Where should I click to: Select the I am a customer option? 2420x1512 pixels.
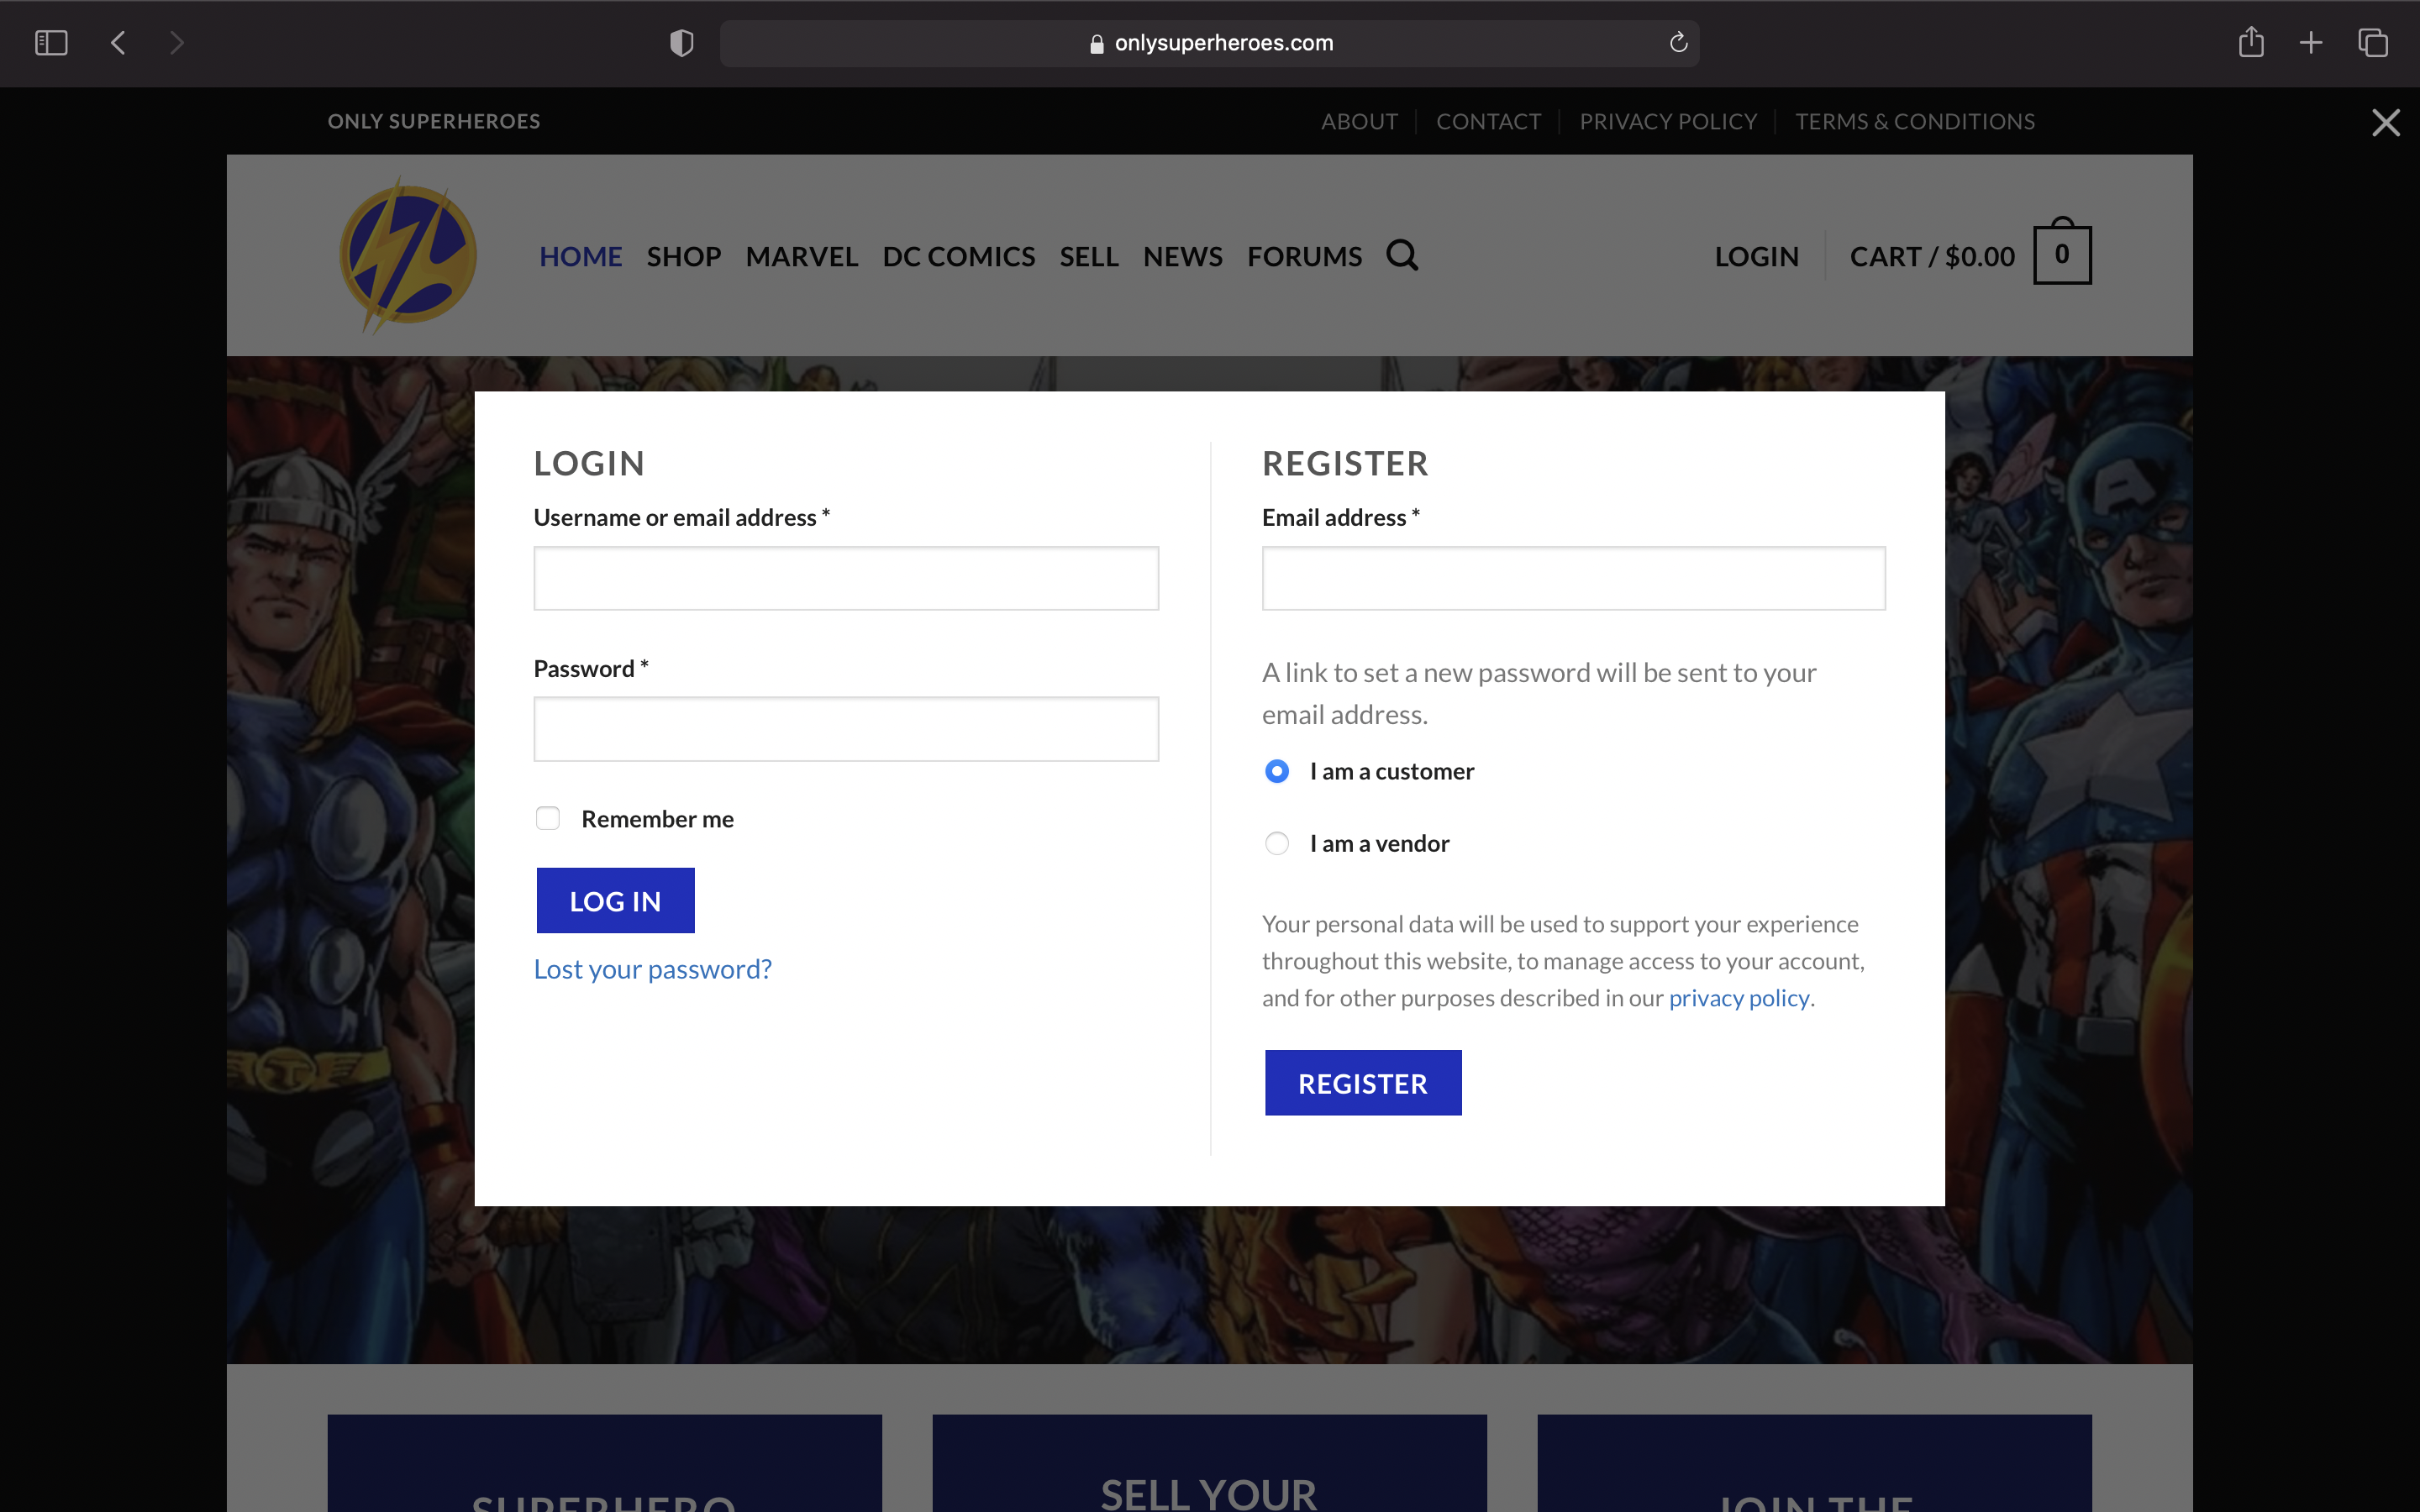tap(1277, 771)
